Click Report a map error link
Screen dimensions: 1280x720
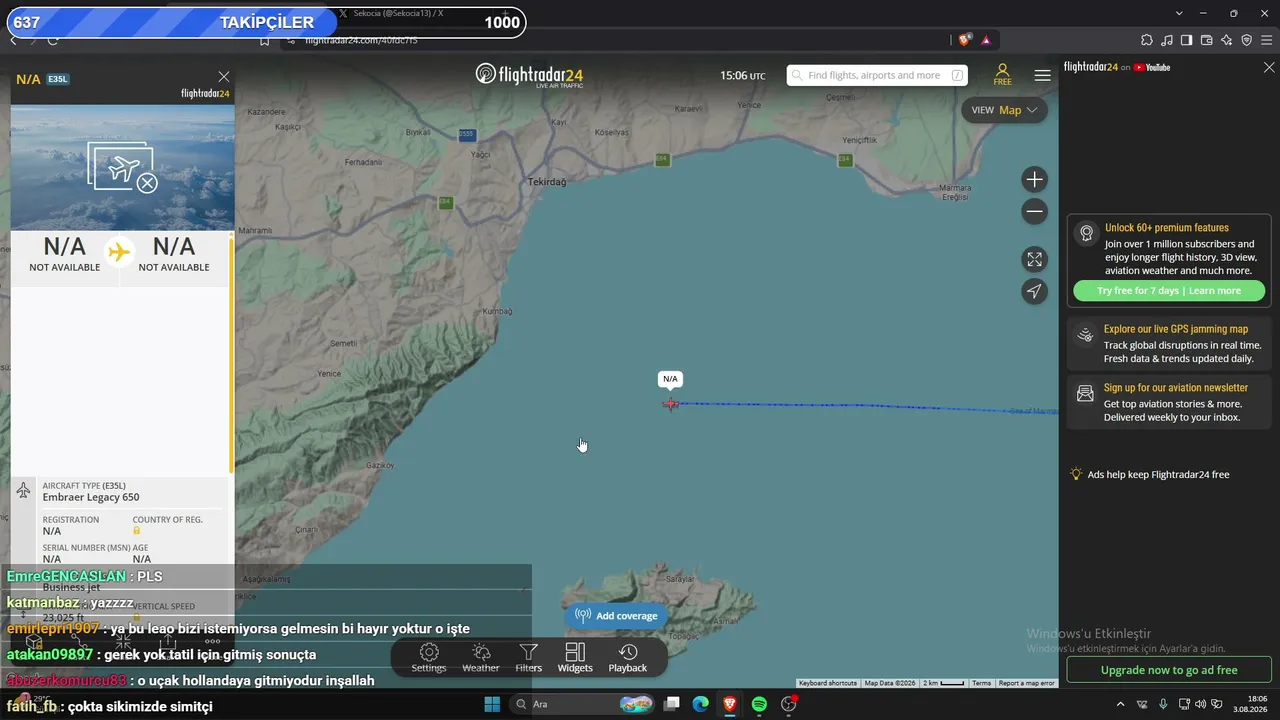pos(1026,683)
